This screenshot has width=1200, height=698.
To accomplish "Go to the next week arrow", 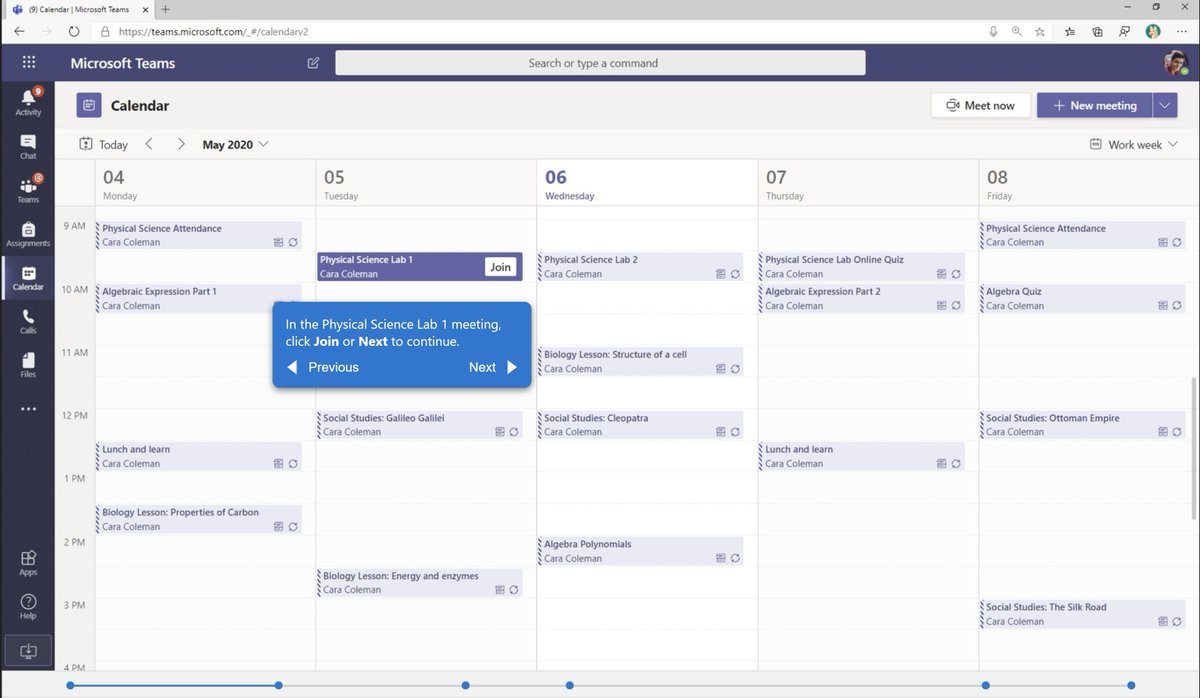I will 181,144.
